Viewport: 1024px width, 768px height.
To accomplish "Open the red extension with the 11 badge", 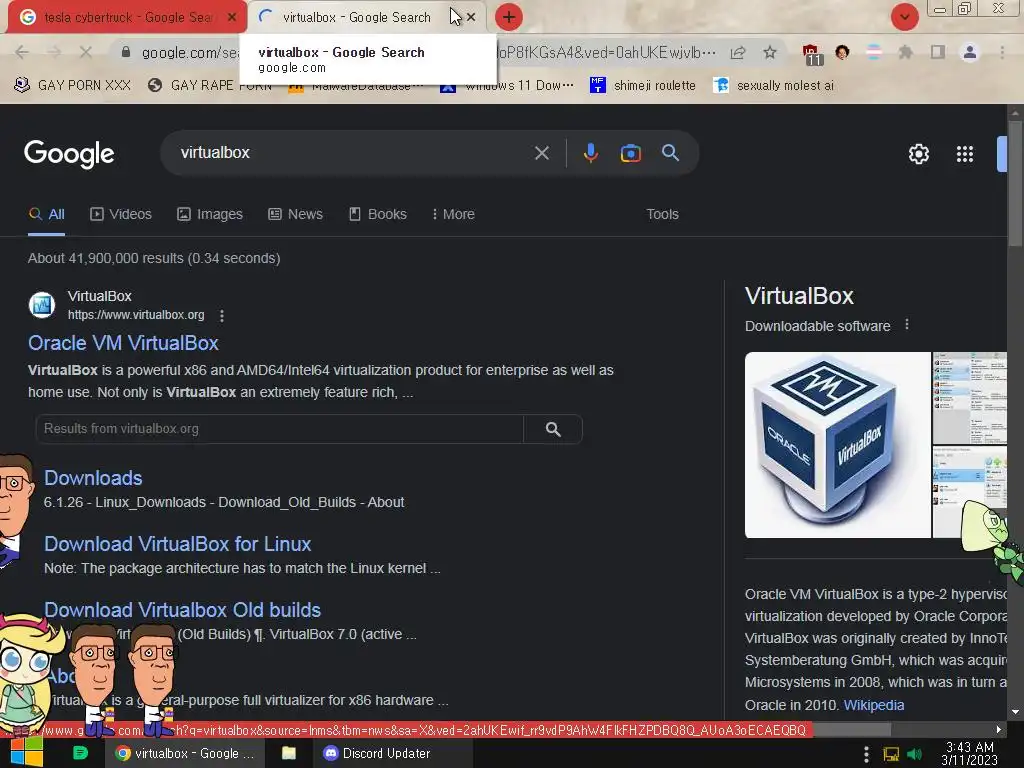I will [812, 54].
